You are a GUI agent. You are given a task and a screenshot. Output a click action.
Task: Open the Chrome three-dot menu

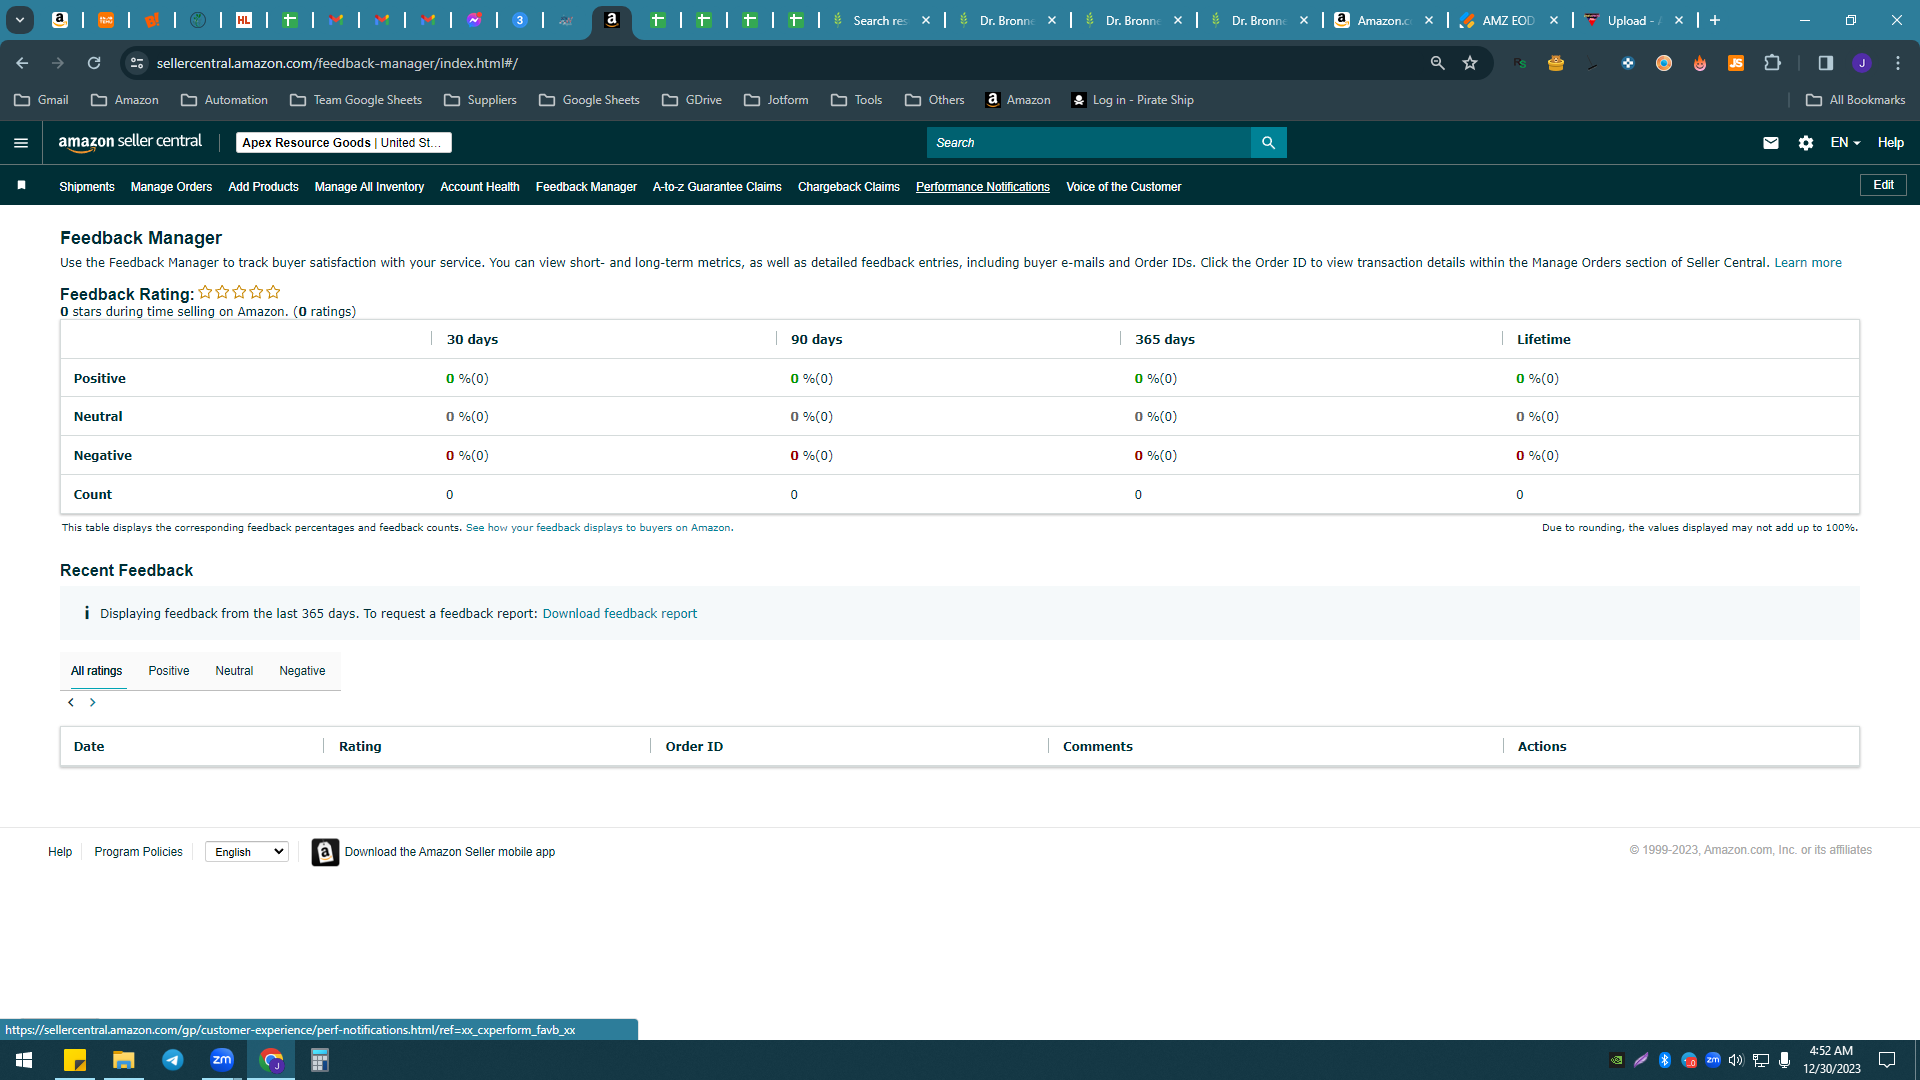tap(1898, 63)
